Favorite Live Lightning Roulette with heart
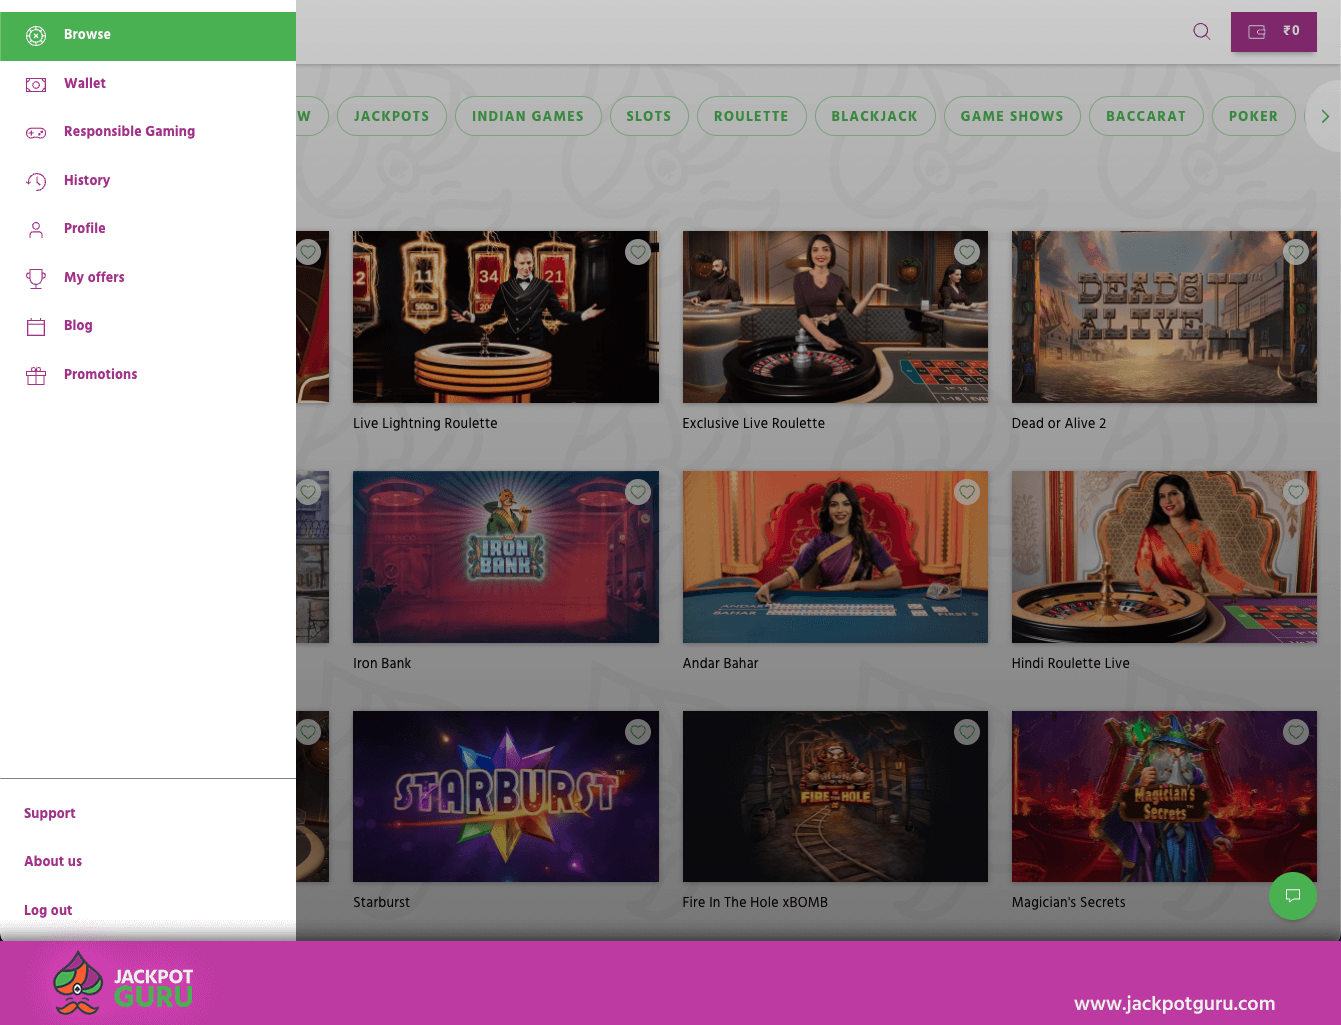Image resolution: width=1341 pixels, height=1025 pixels. pyautogui.click(x=638, y=252)
